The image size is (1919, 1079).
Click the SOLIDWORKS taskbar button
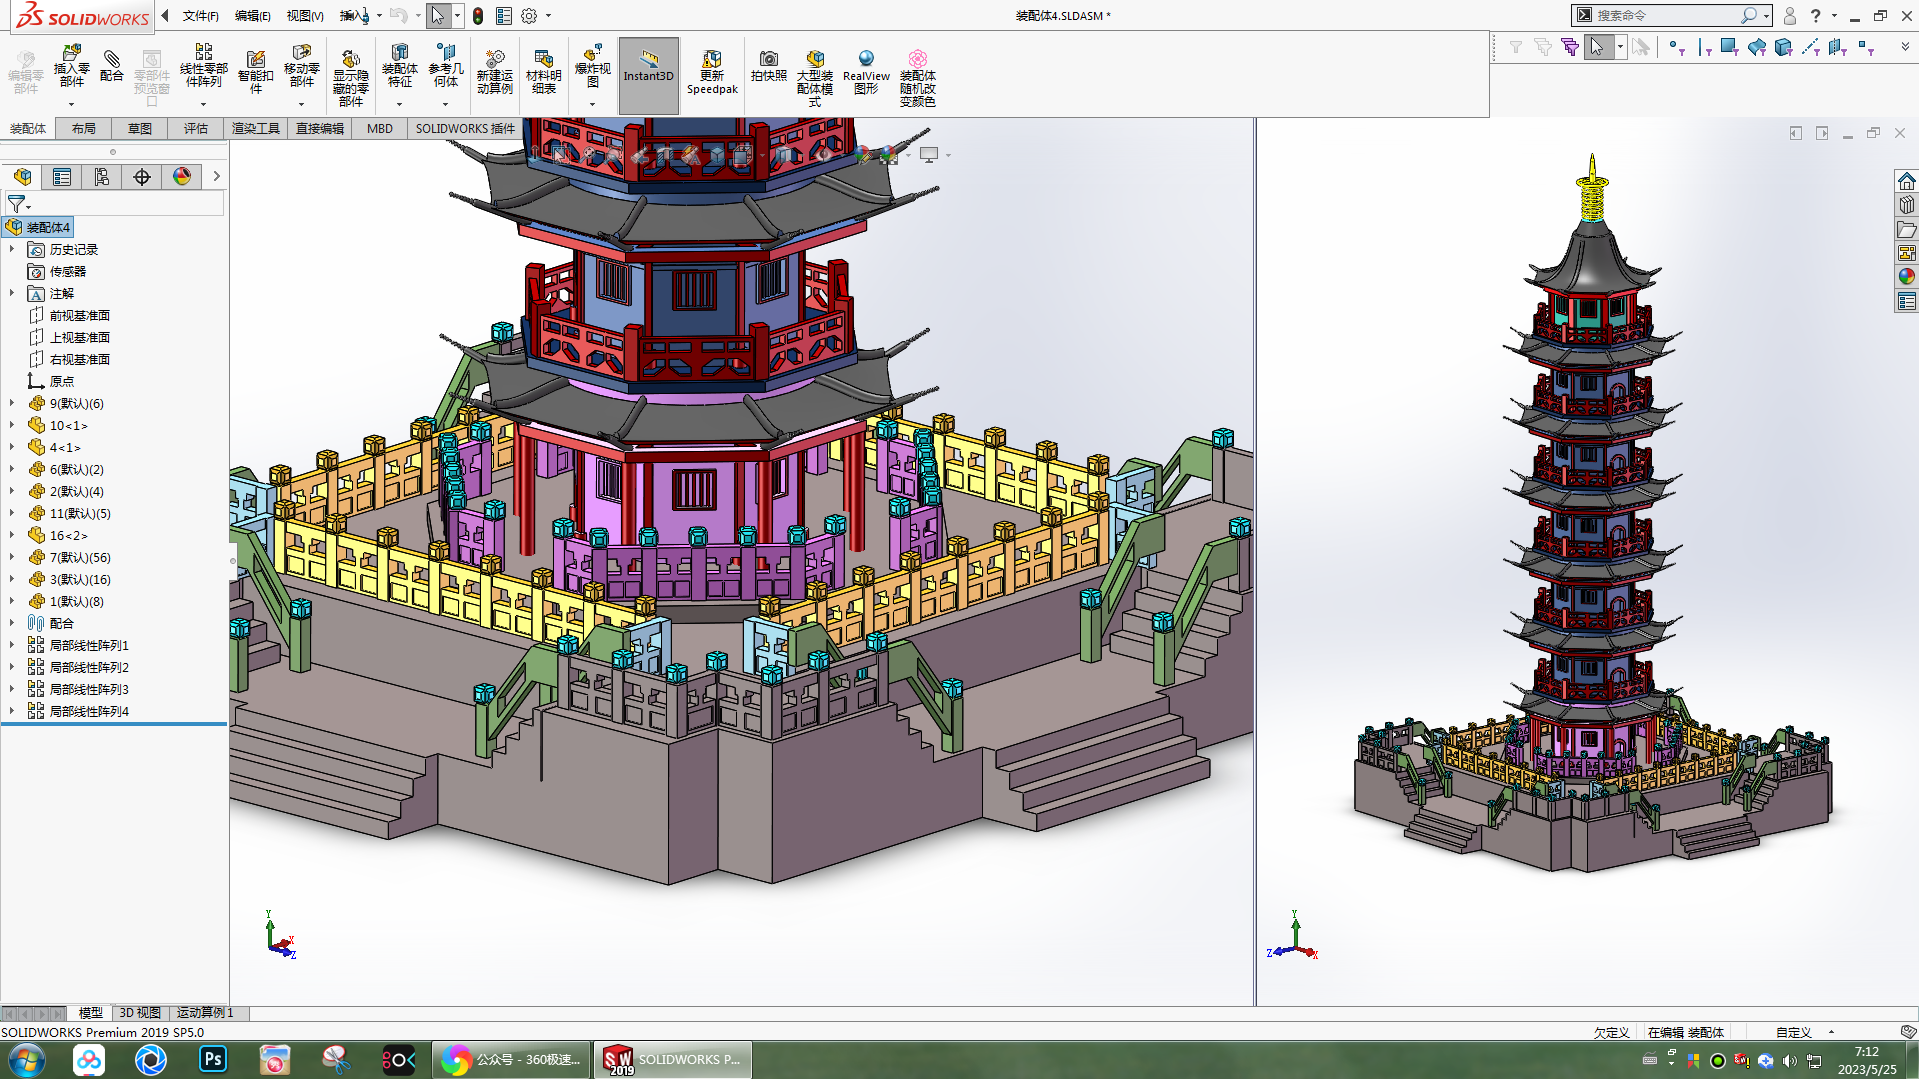tap(673, 1060)
